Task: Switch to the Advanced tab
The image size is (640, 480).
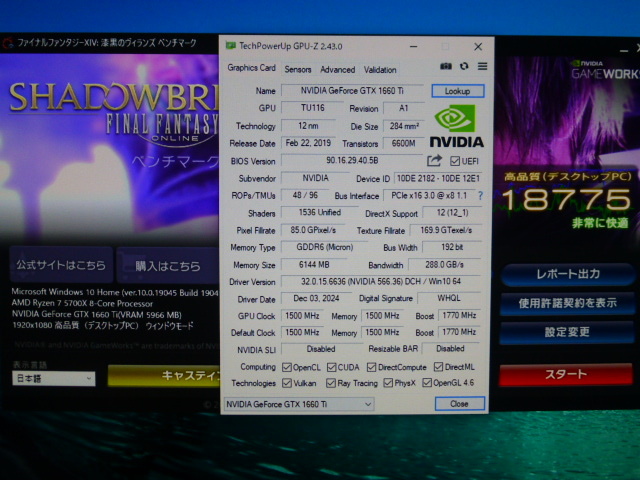Action: 338,69
